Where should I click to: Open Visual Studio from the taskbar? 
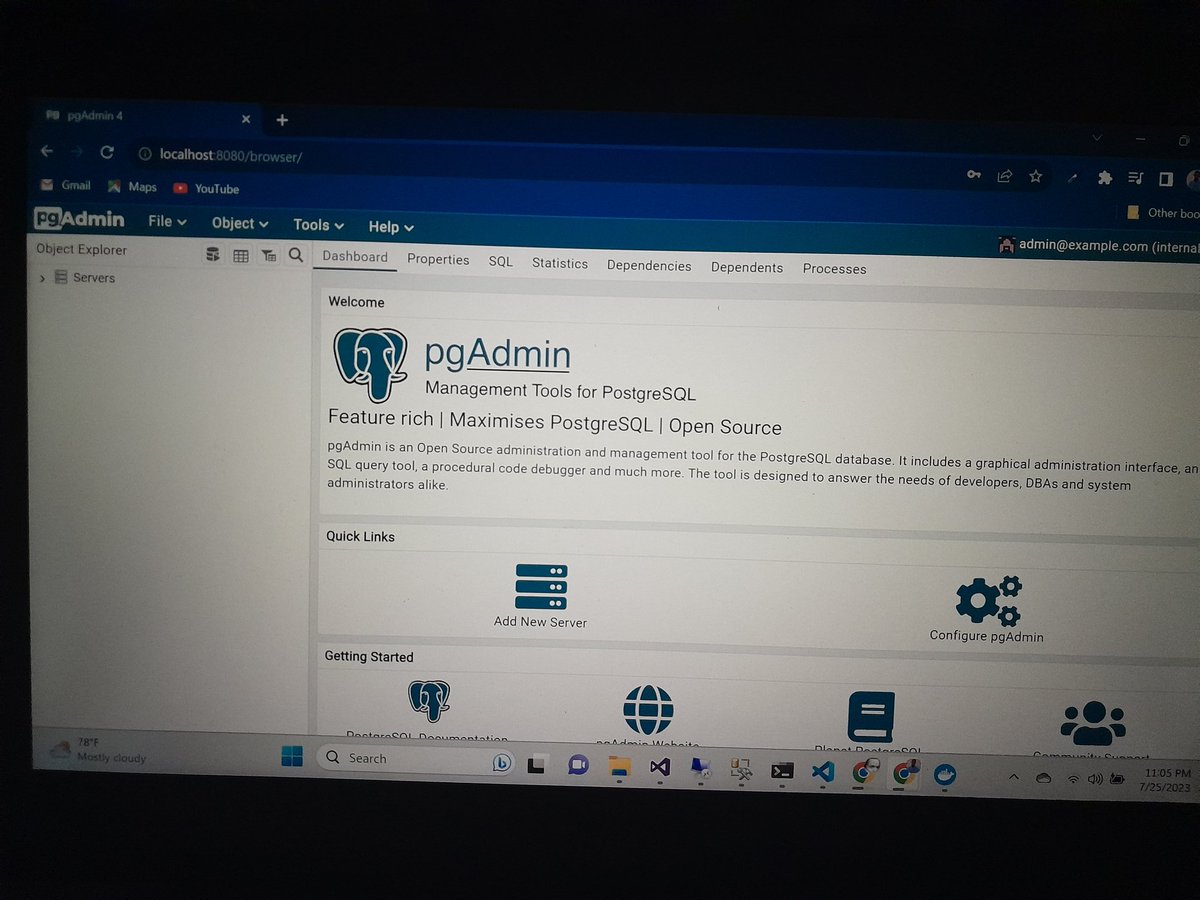659,768
